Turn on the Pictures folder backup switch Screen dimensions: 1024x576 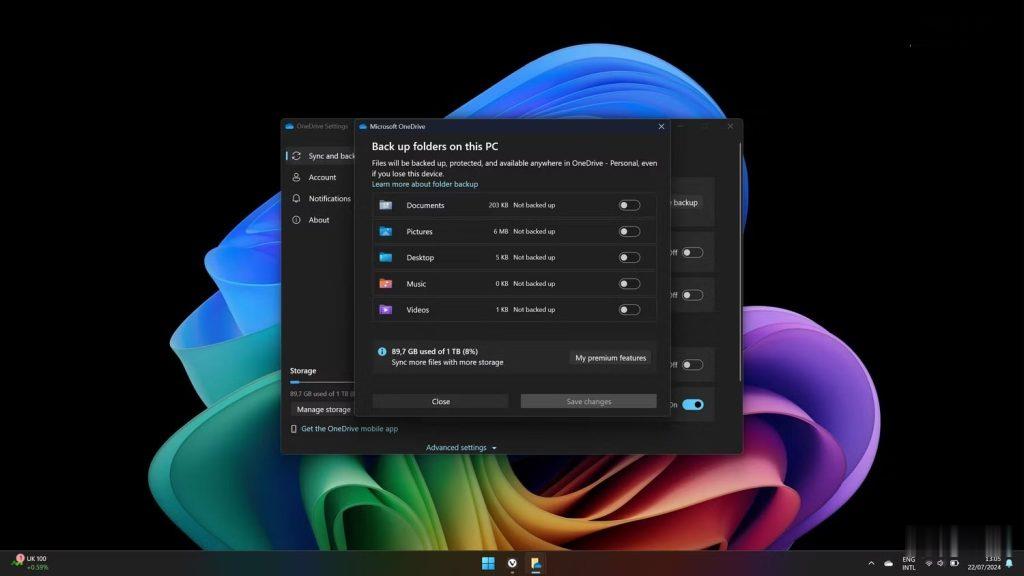point(629,231)
